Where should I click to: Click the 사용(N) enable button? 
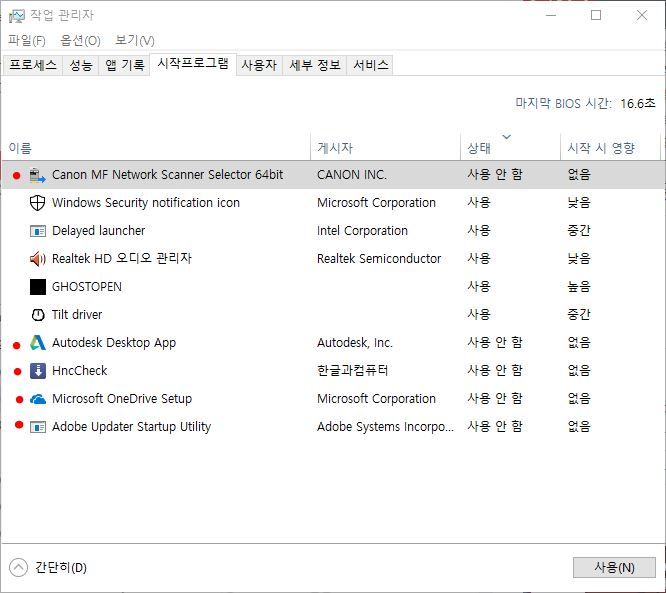(x=614, y=568)
